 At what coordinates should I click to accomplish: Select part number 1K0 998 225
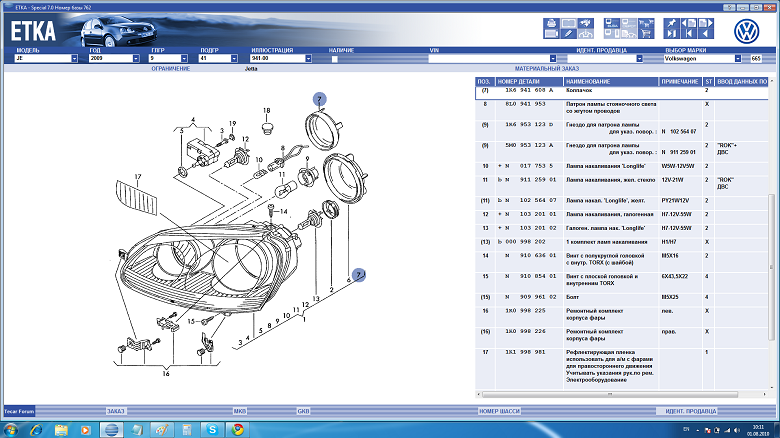[525, 311]
